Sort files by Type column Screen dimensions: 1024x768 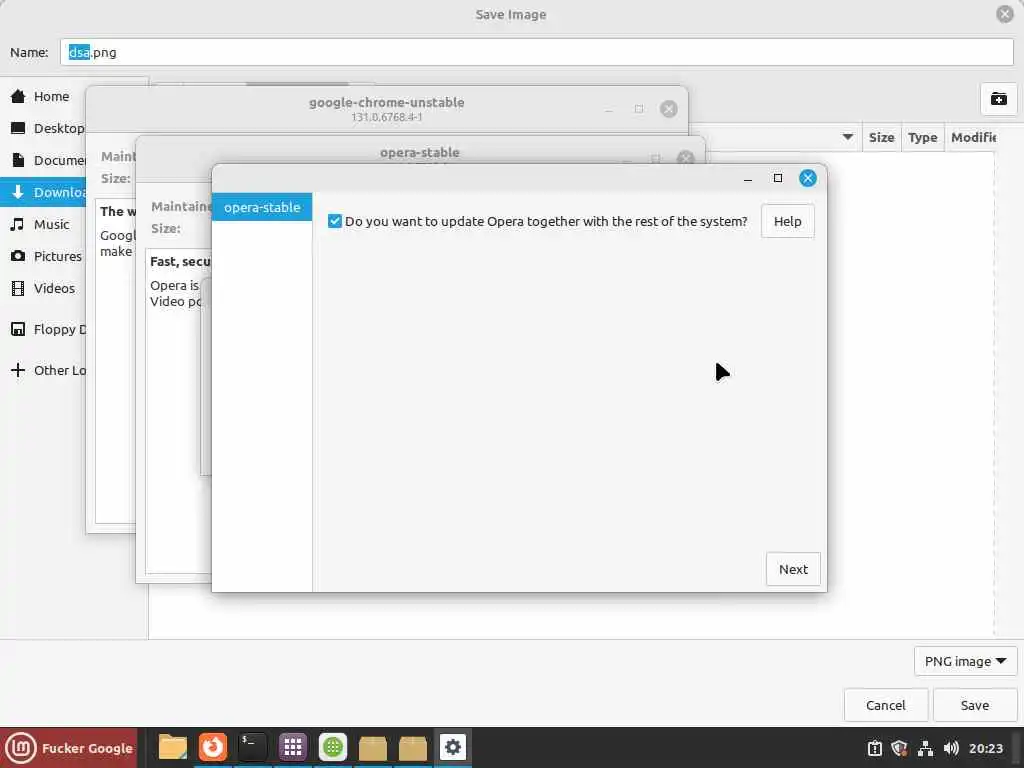coord(922,137)
